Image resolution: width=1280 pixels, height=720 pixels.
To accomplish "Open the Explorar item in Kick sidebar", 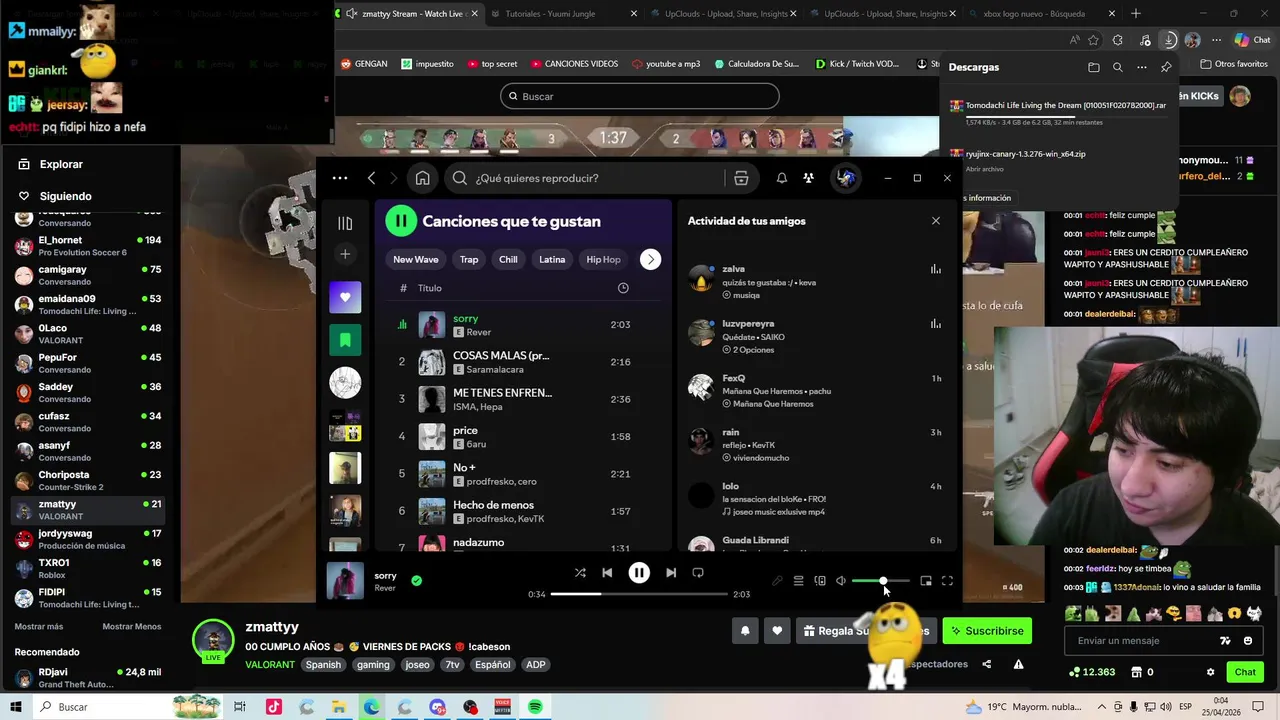I will click(x=62, y=164).
